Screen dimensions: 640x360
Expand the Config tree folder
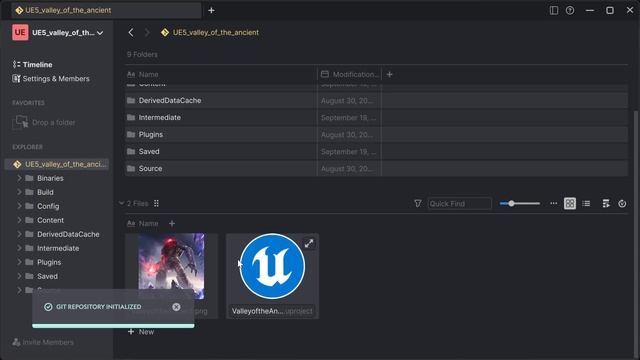19,206
